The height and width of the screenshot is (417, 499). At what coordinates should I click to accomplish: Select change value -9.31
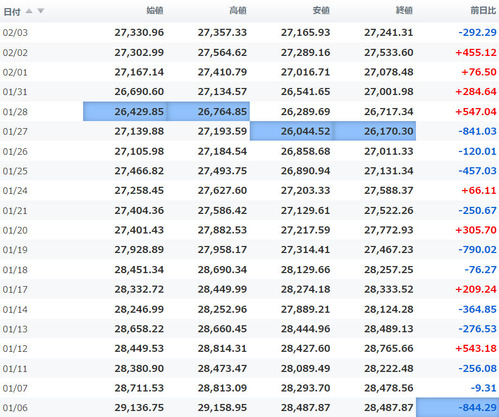point(484,388)
